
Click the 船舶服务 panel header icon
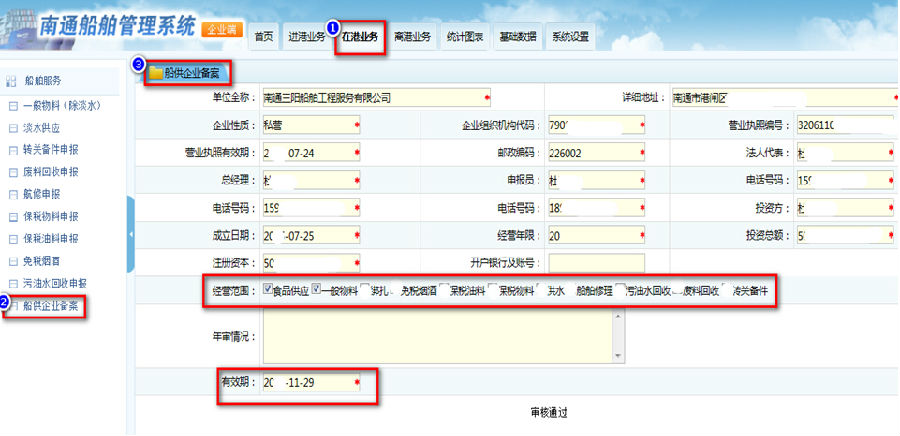click(x=10, y=79)
